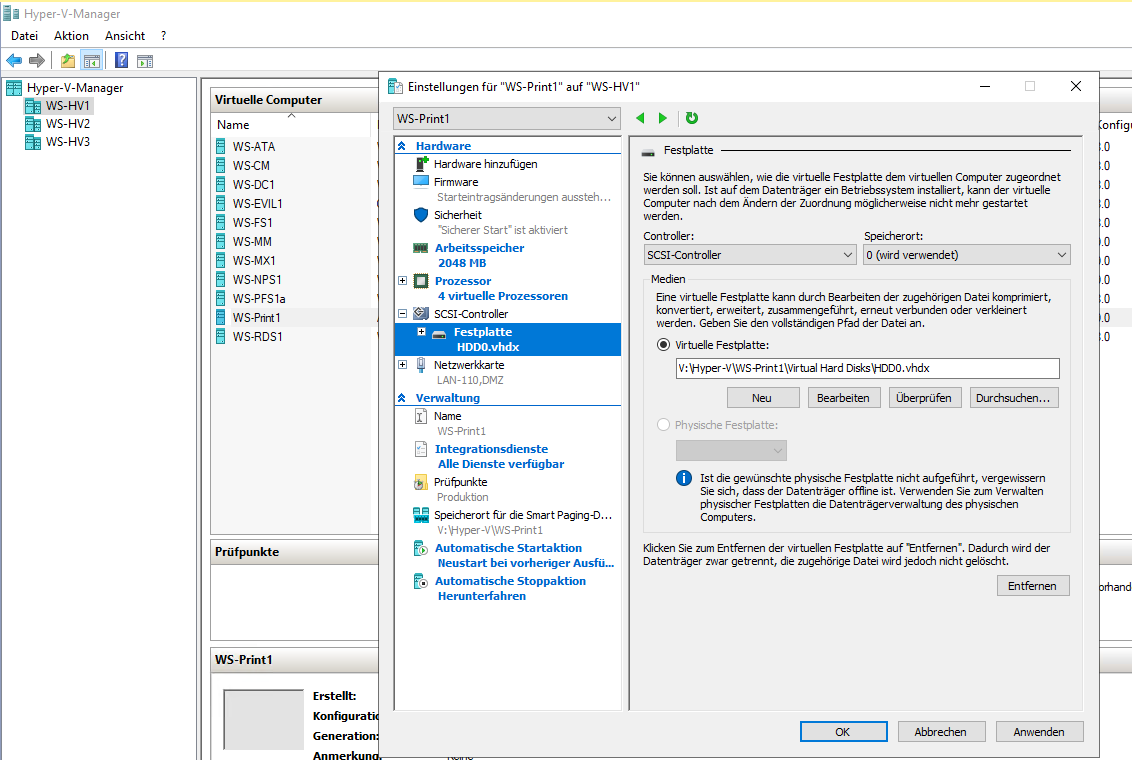Open the Ansicht menu

[125, 35]
